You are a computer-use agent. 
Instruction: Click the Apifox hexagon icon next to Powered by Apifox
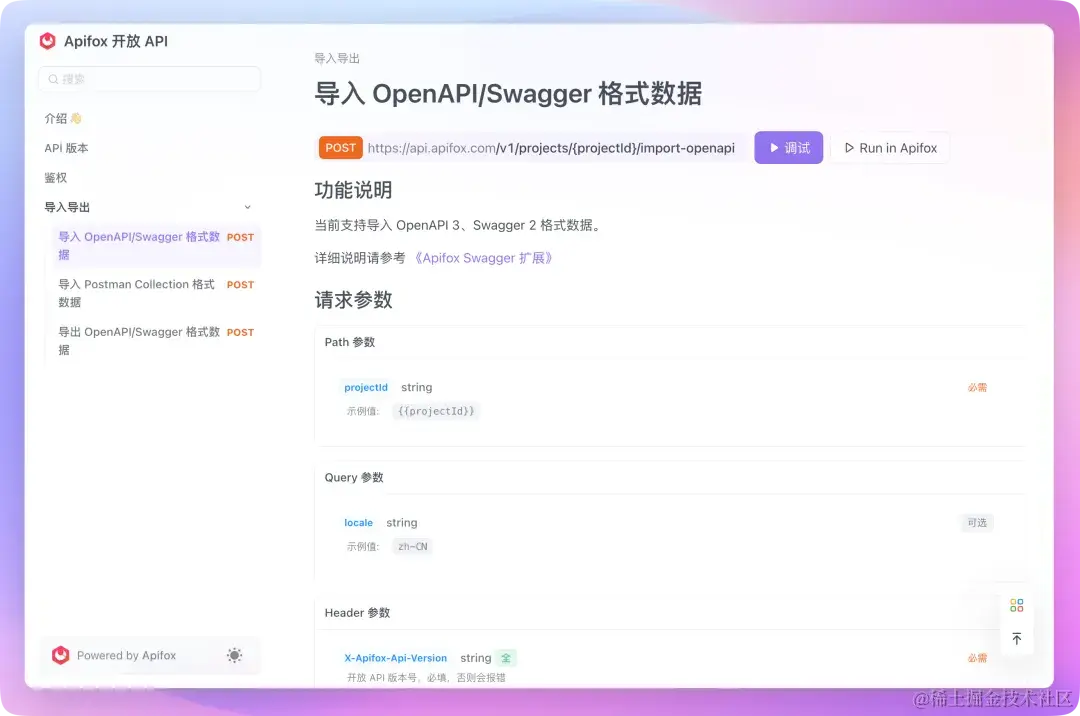[x=60, y=655]
